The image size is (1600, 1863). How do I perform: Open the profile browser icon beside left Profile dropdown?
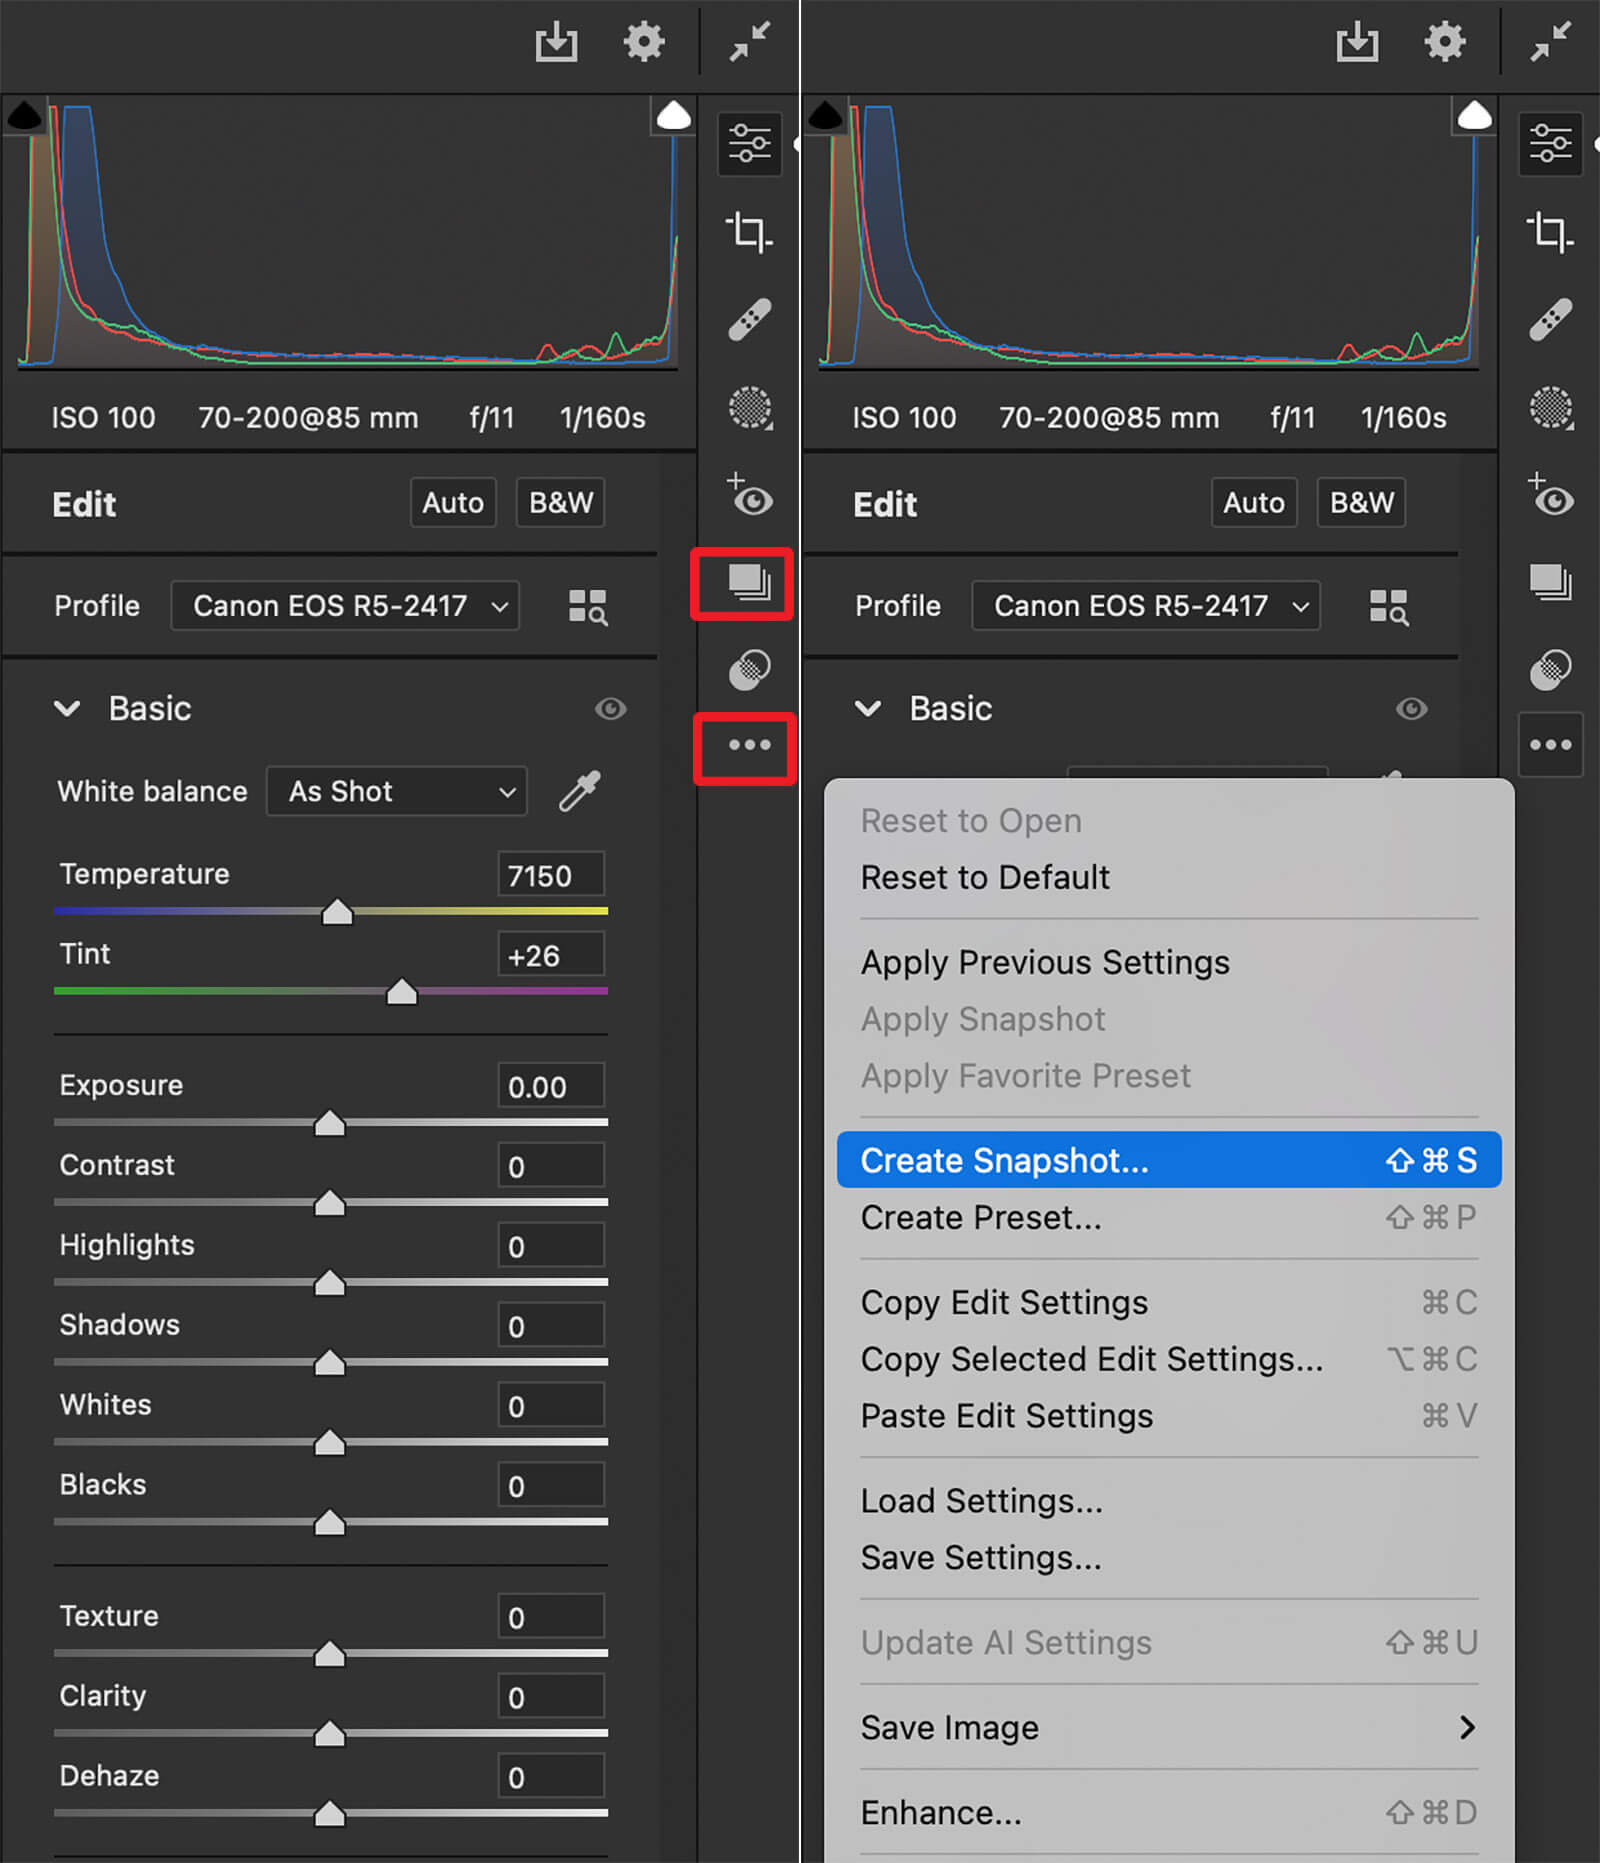587,606
